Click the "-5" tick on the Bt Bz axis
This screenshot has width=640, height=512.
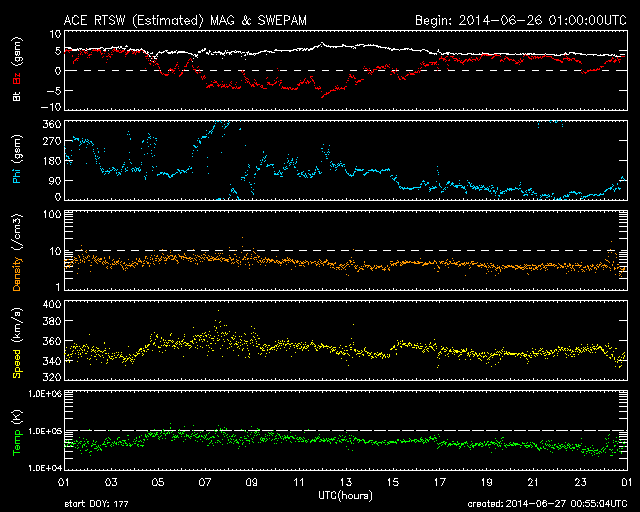(x=54, y=90)
